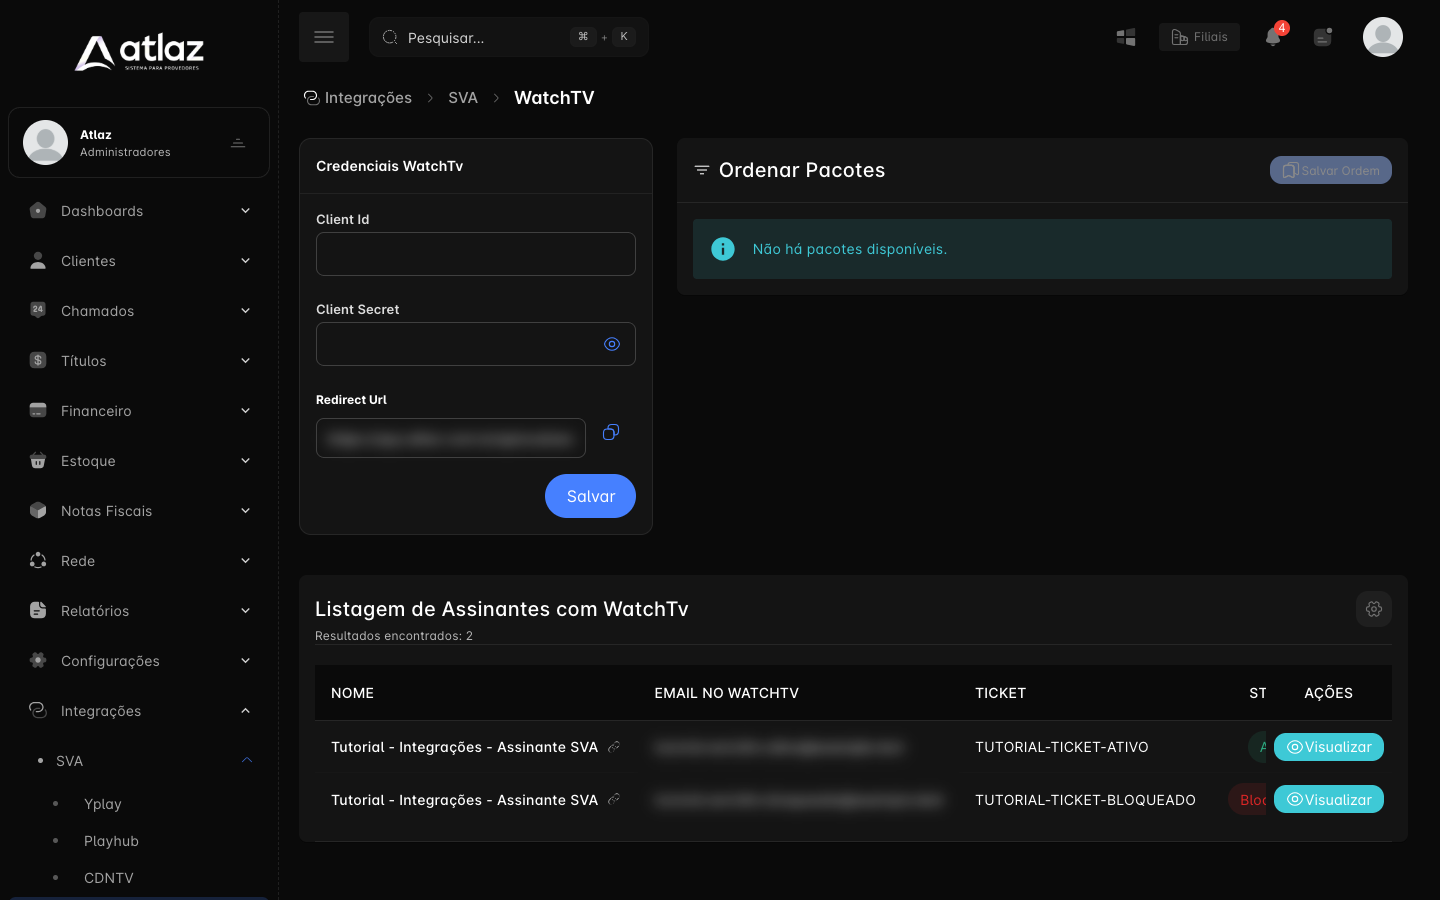Open the Filiais selector
Image resolution: width=1440 pixels, height=900 pixels.
click(1199, 37)
